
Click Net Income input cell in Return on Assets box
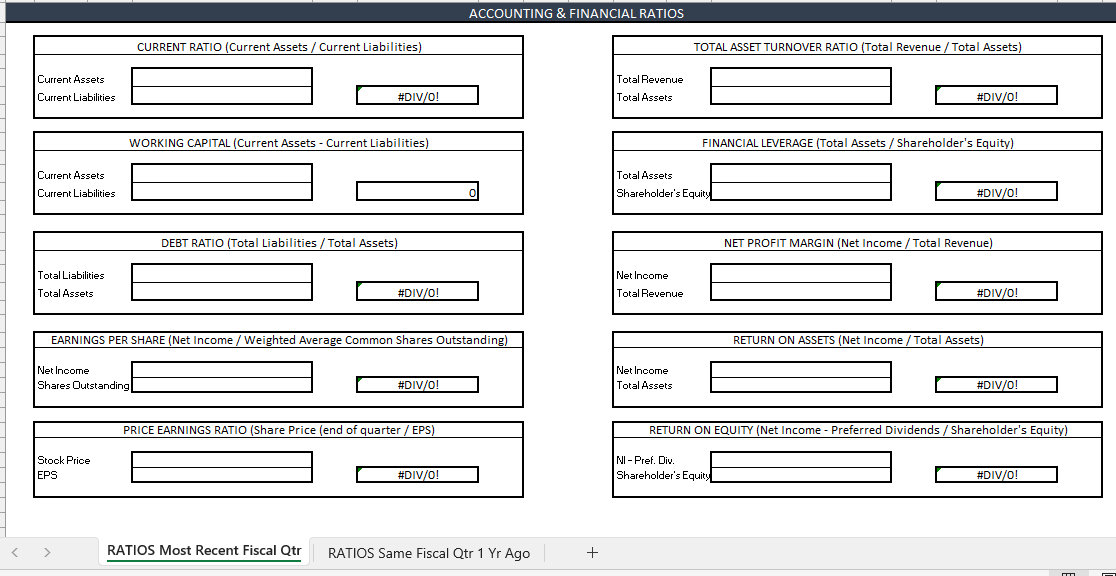coord(801,370)
